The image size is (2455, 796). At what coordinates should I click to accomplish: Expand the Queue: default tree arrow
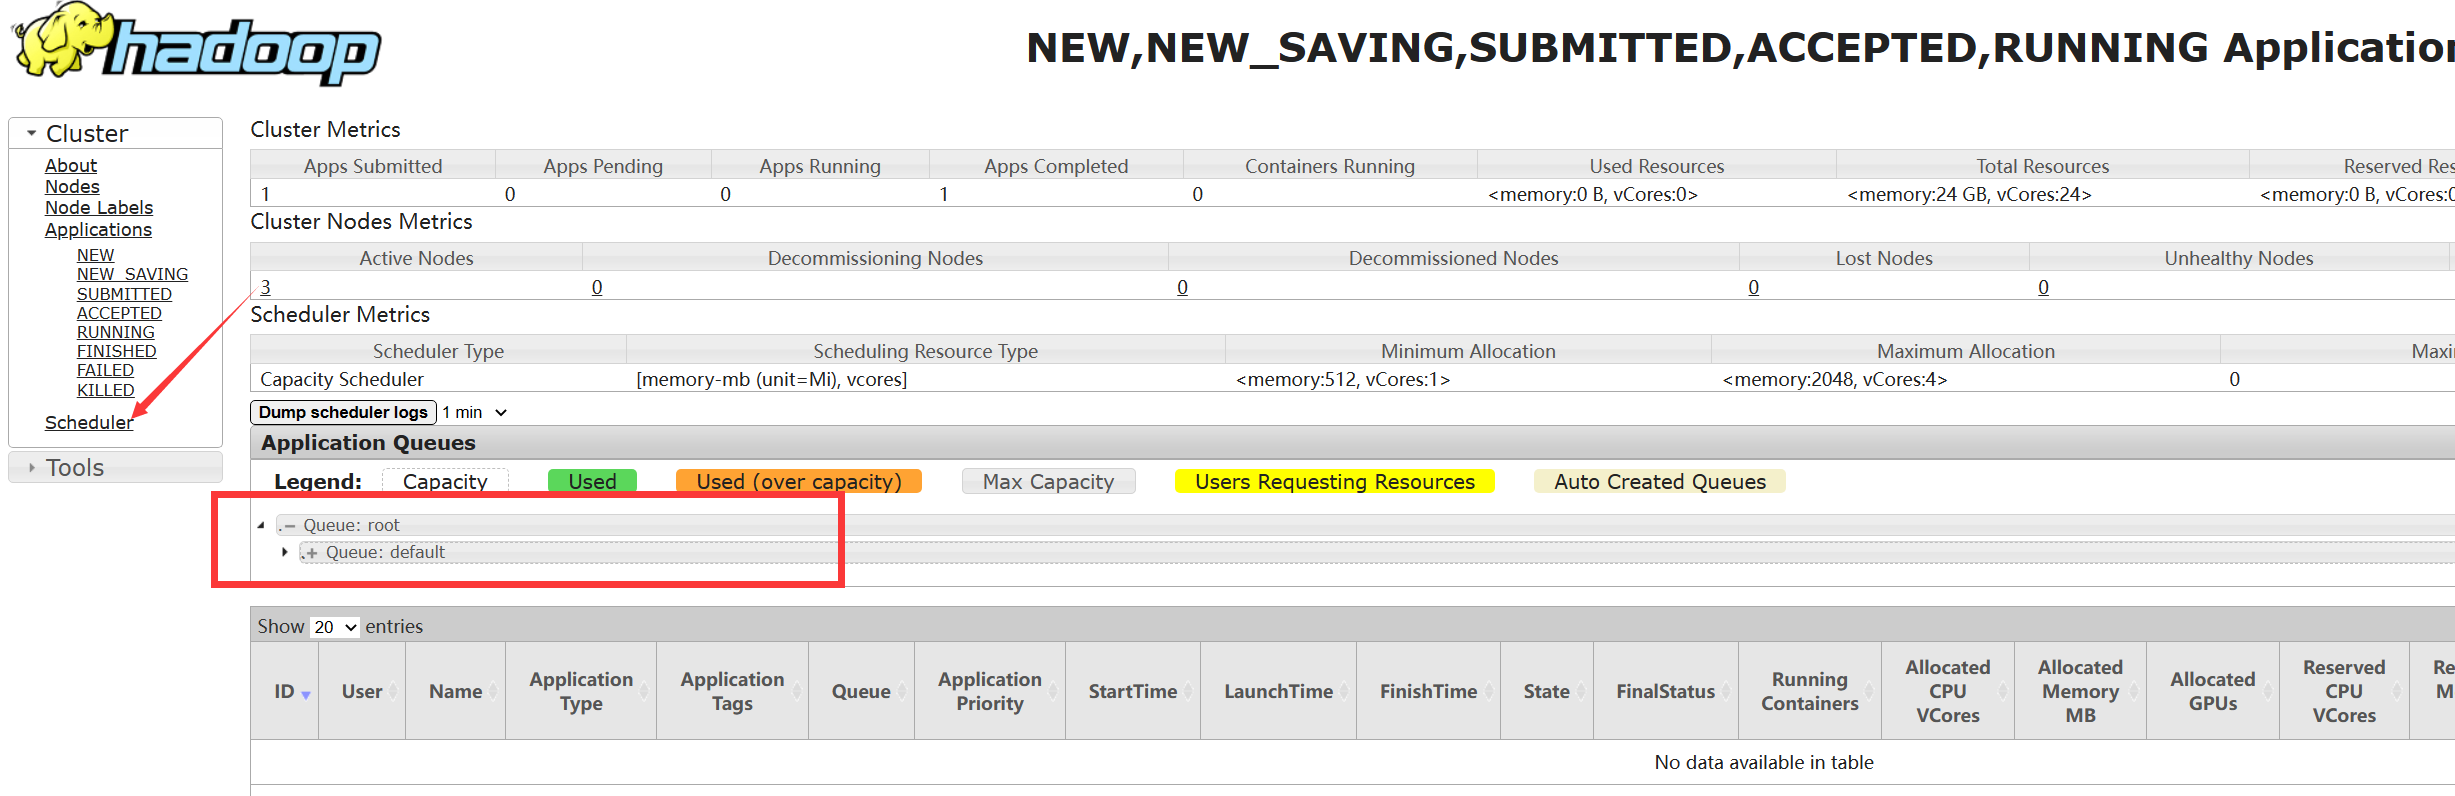tap(285, 552)
